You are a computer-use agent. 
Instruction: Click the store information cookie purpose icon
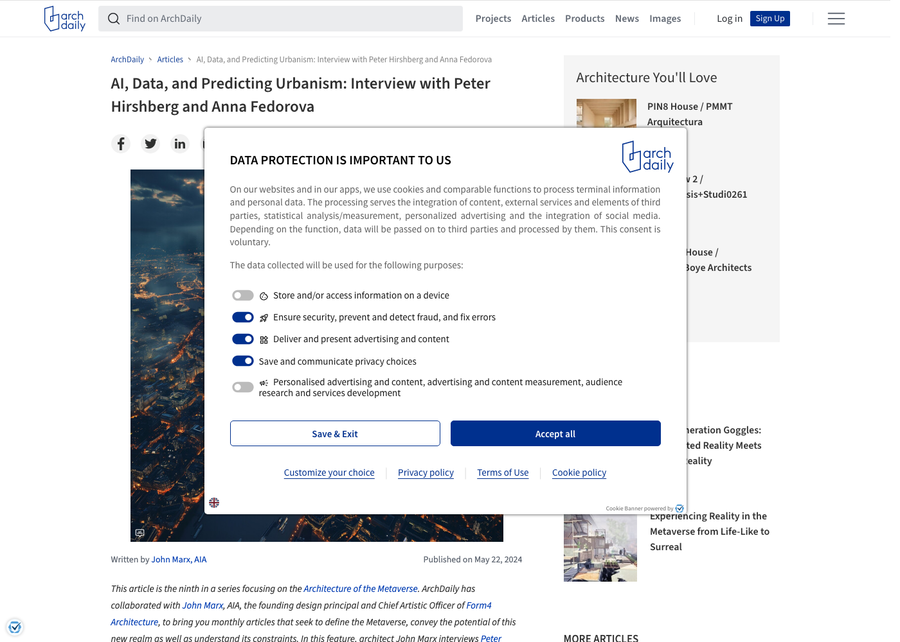[263, 296]
